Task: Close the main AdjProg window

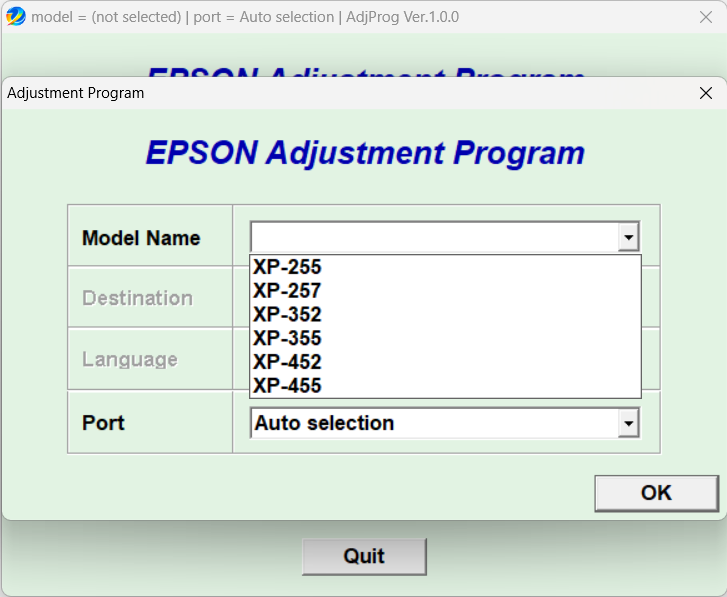Action: 705,17
